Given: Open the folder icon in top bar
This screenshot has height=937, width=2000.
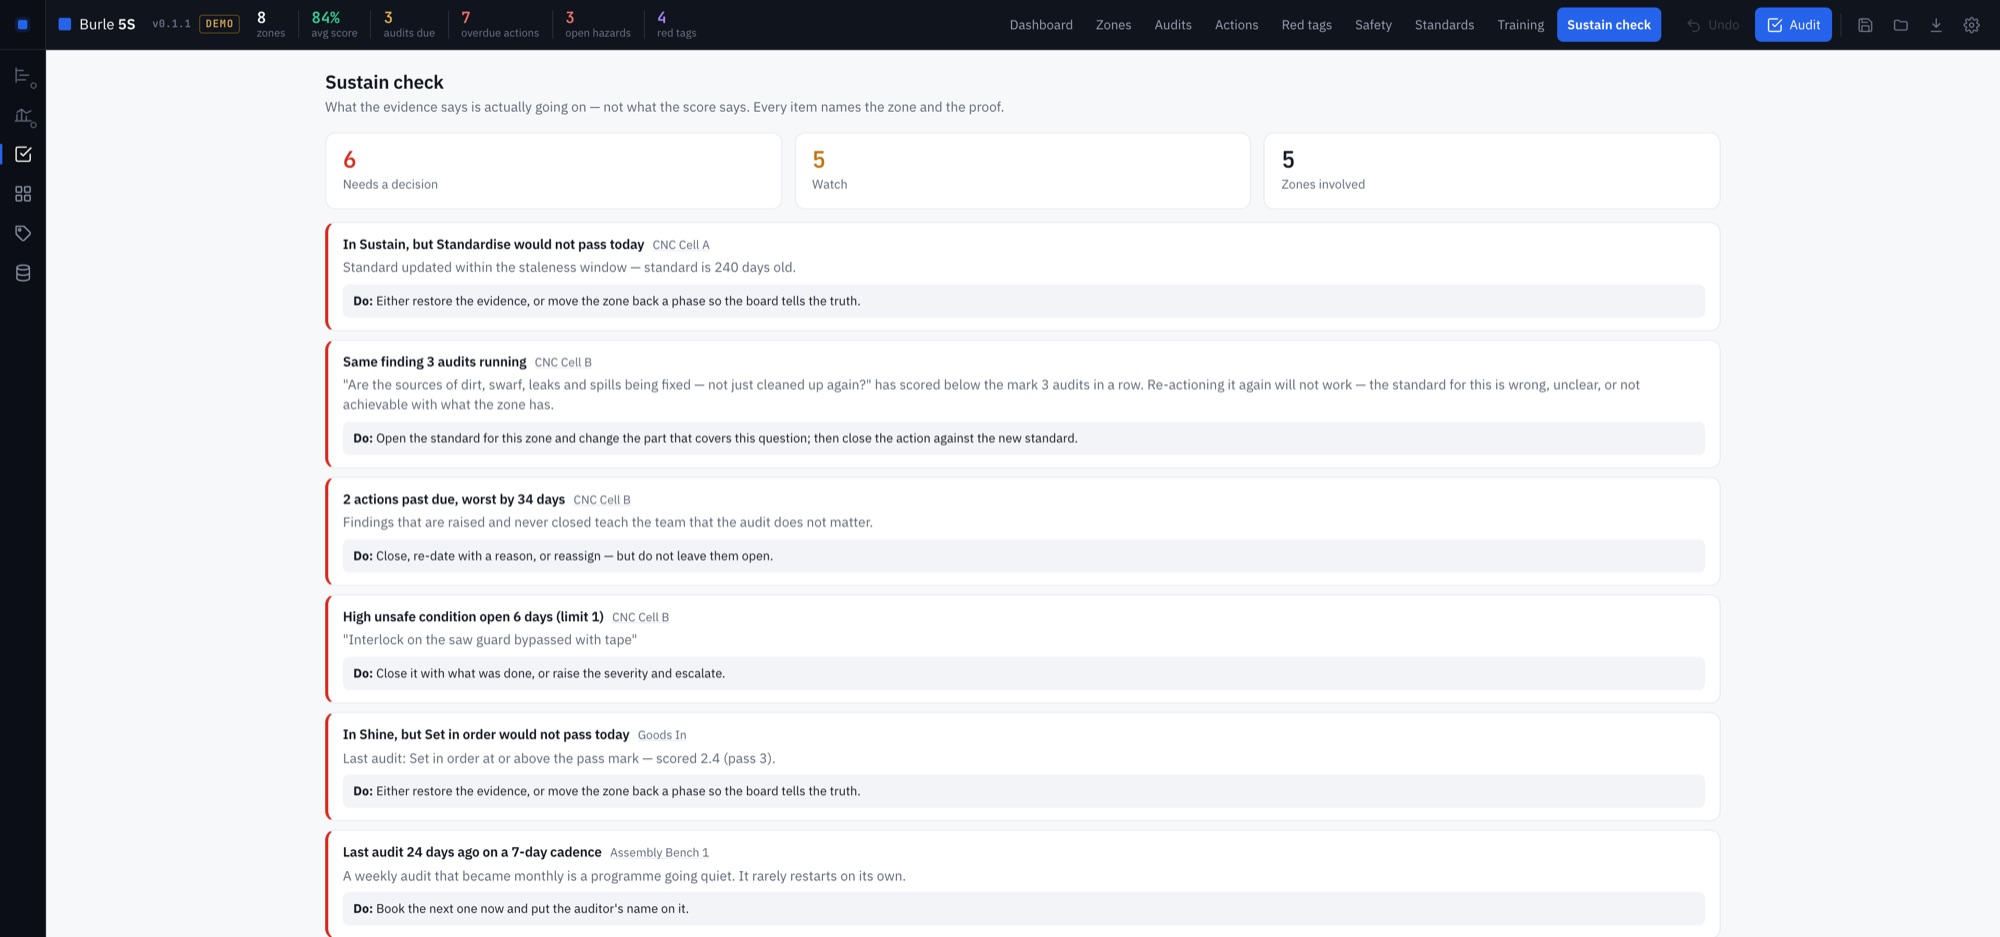Looking at the screenshot, I should click(1901, 25).
